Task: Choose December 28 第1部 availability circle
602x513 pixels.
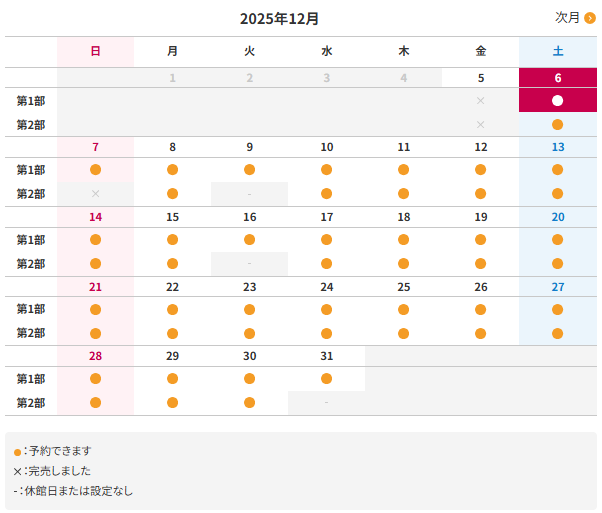Action: 95,379
